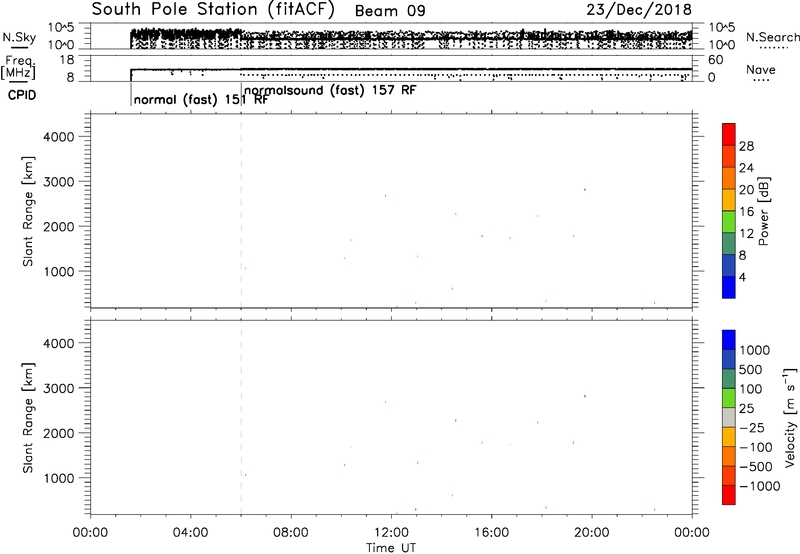Image resolution: width=800 pixels, height=554 pixels.
Task: Select the 'normal (fast) 151 RF' mode label
Action: coord(201,100)
